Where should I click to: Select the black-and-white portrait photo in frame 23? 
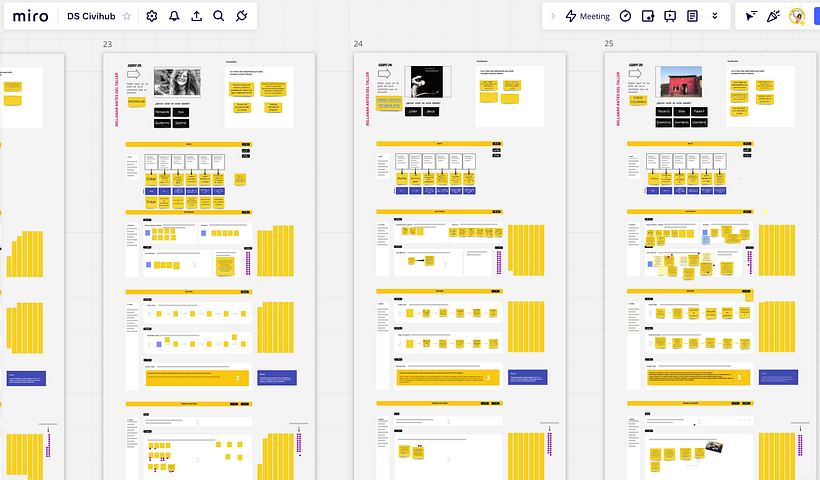pyautogui.click(x=177, y=83)
